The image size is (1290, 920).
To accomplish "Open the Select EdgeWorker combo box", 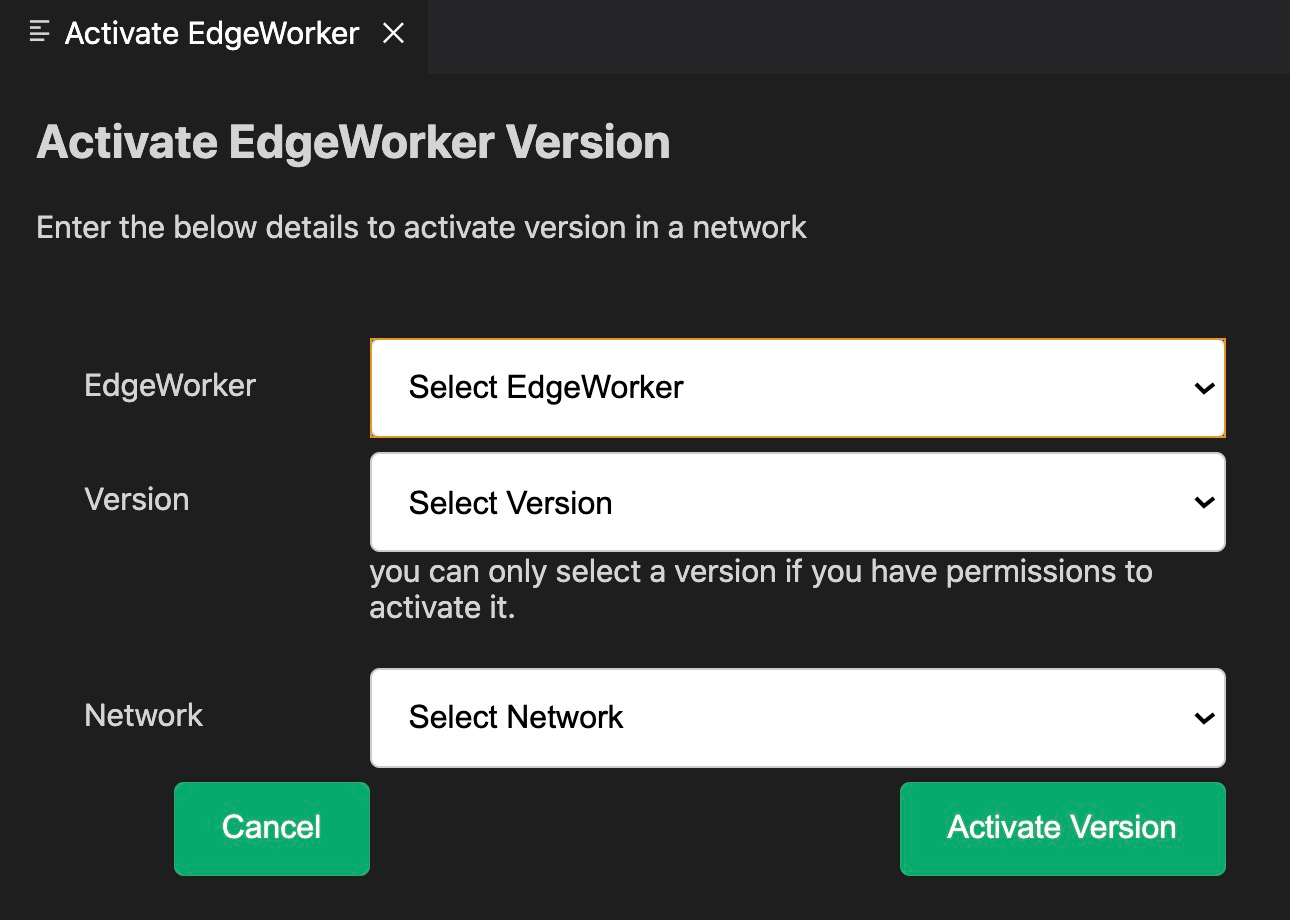I will click(x=798, y=388).
